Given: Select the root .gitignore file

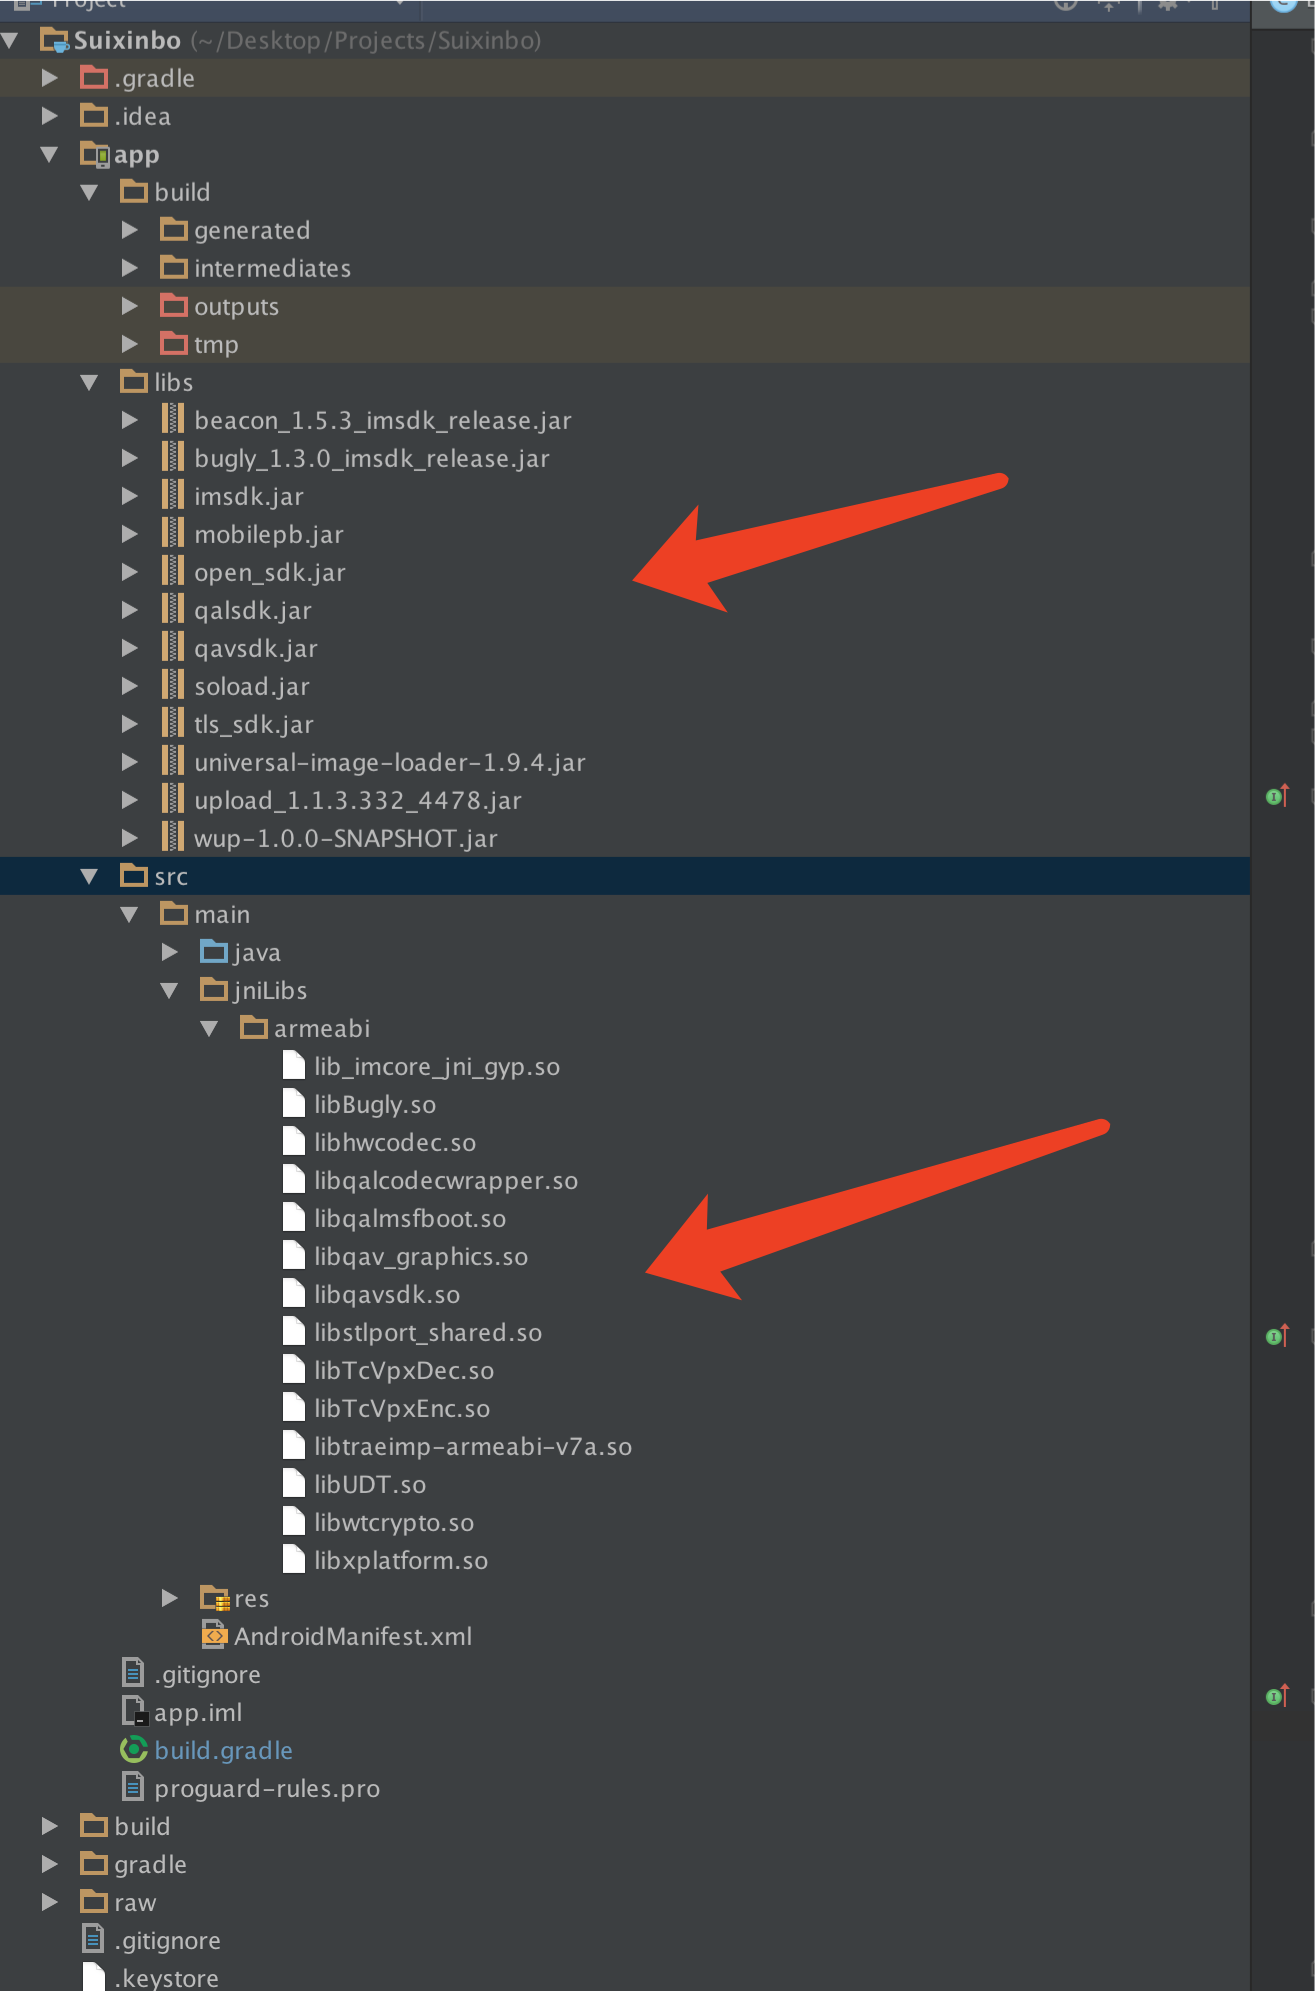Looking at the screenshot, I should 167,1941.
